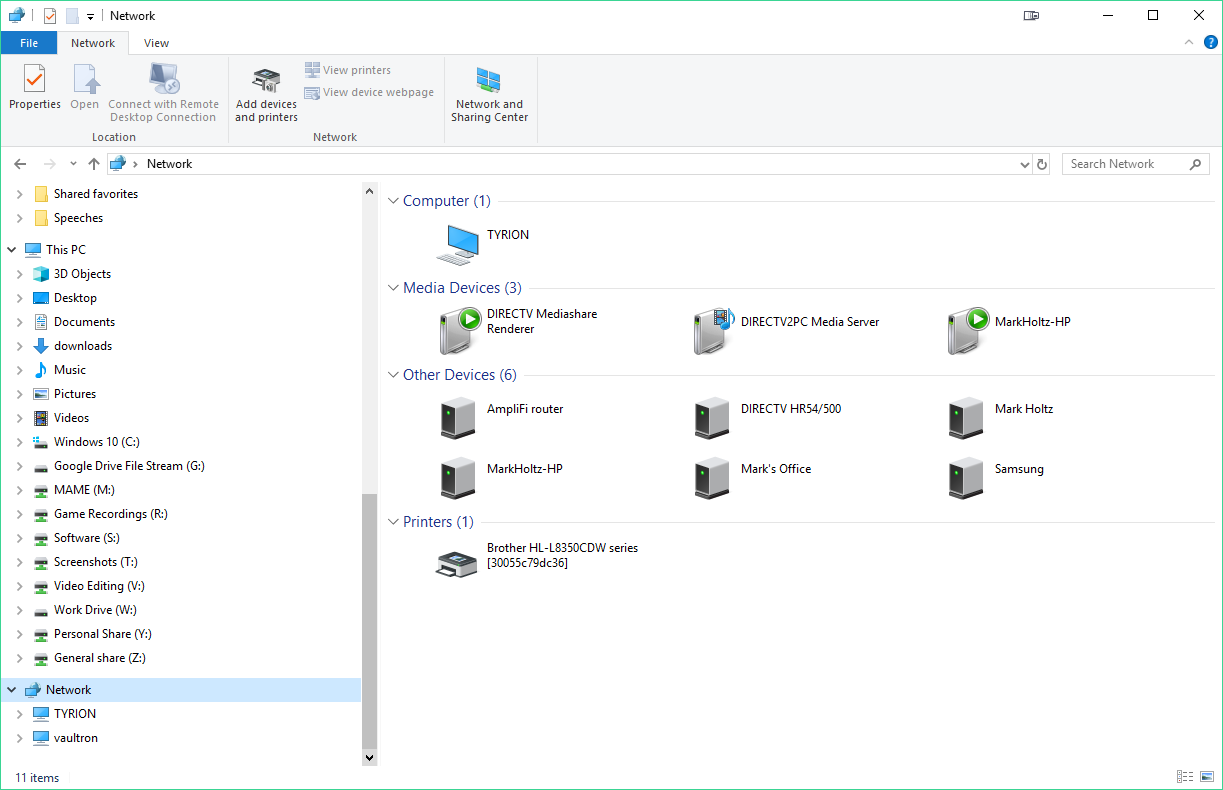The image size is (1223, 790).
Task: Open Video Editing (V:) drive
Action: [99, 586]
